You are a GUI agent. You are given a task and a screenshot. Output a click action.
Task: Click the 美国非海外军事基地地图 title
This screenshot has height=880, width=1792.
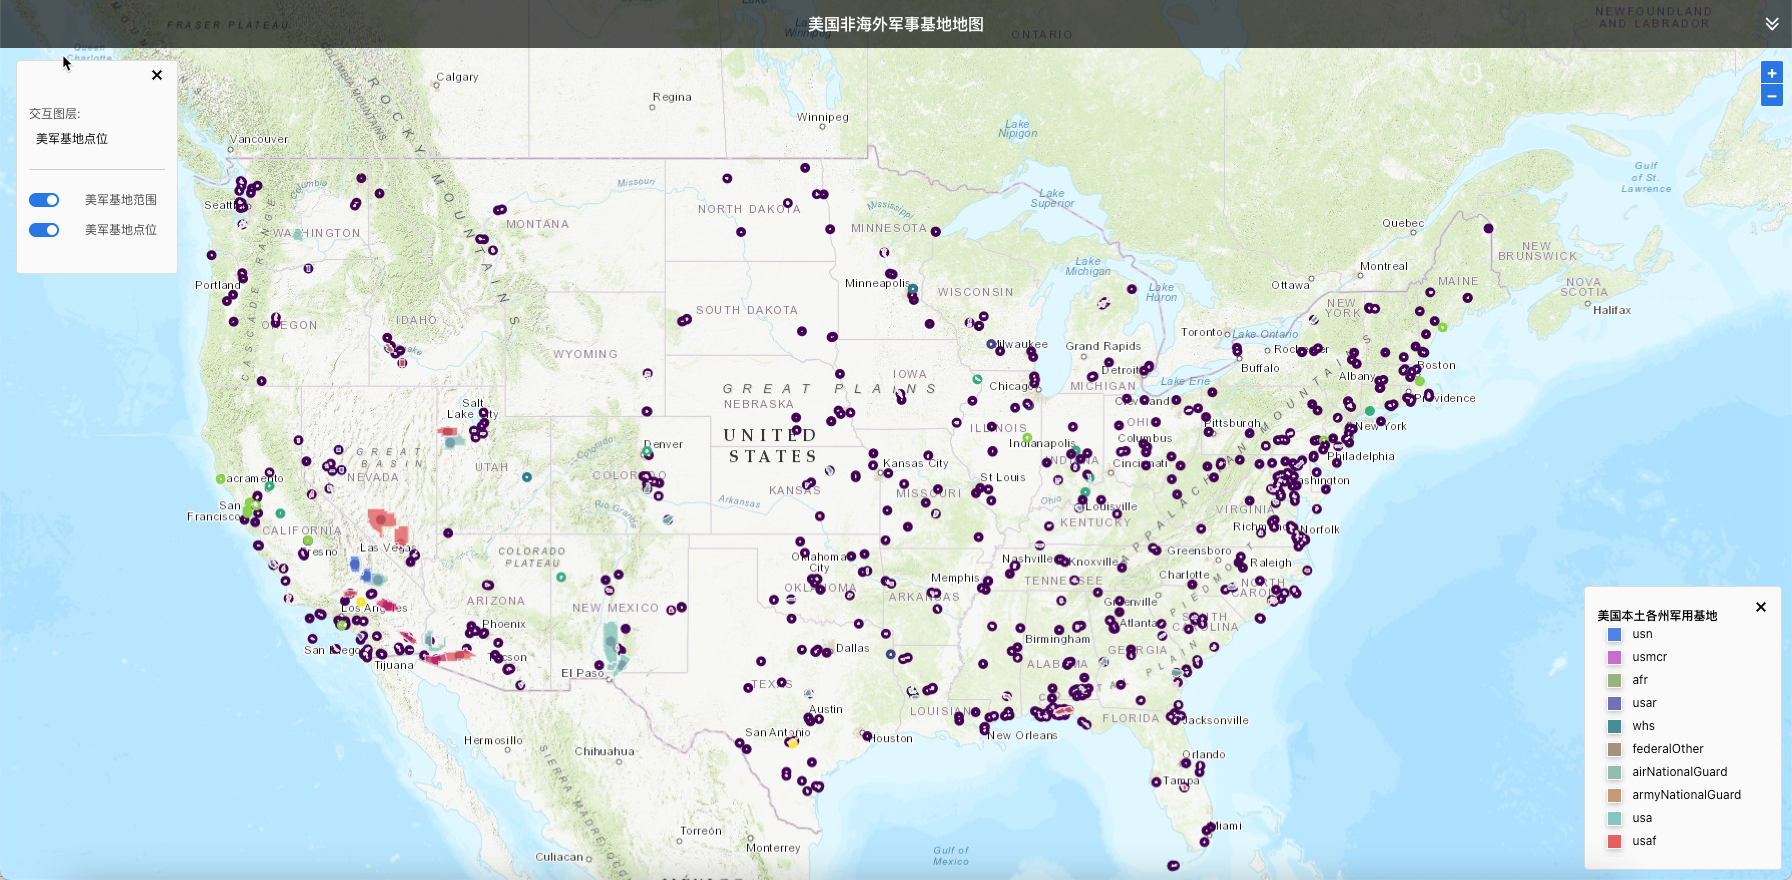click(x=896, y=24)
